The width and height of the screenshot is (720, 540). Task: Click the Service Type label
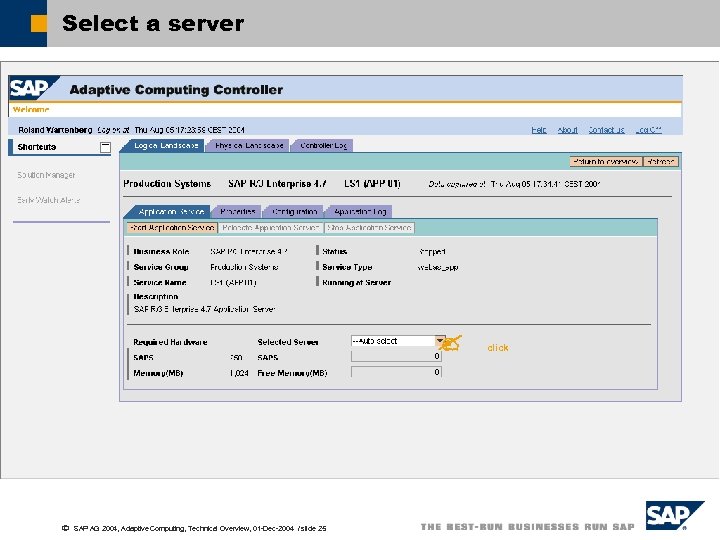pyautogui.click(x=347, y=267)
